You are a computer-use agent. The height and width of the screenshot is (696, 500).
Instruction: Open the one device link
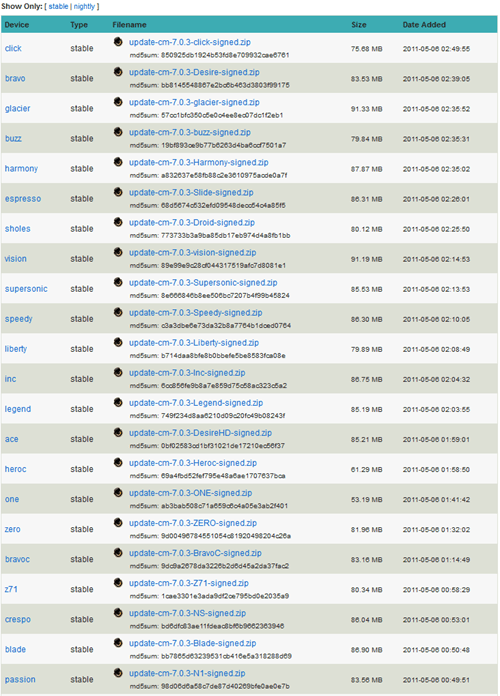12,499
